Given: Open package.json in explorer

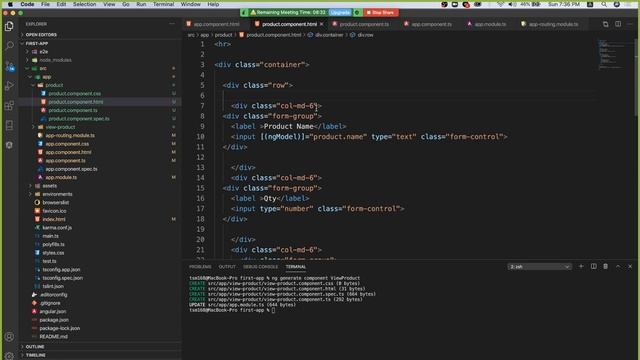Looking at the screenshot, I should (x=54, y=320).
